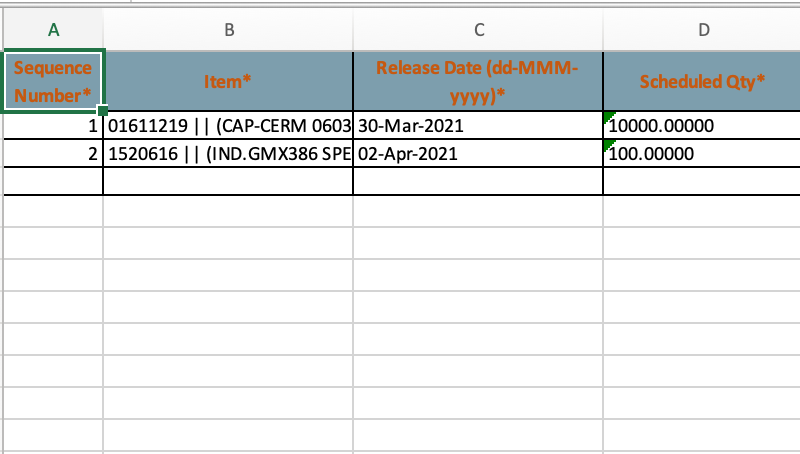
Task: Select column A header
Action: tap(53, 30)
